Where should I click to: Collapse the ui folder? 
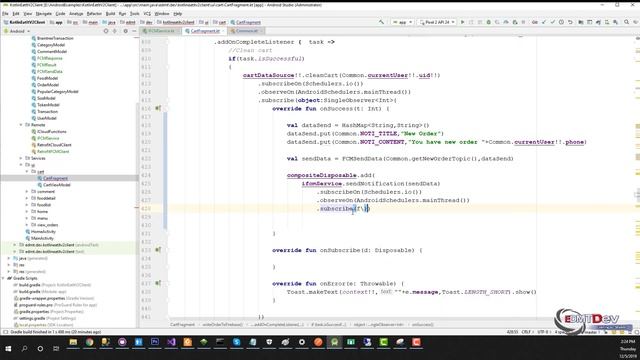point(21,165)
